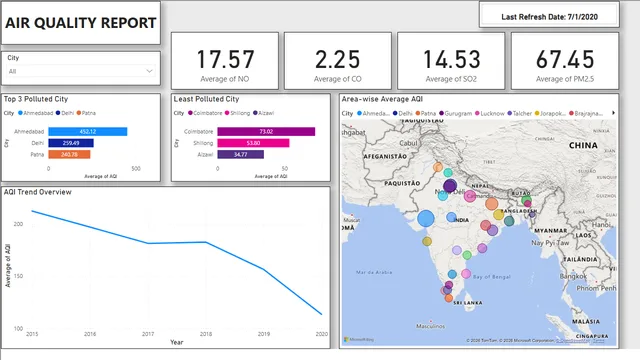This screenshot has height=360, width=640.
Task: Click the dark purple bubble near New Delhi
Action: click(450, 185)
